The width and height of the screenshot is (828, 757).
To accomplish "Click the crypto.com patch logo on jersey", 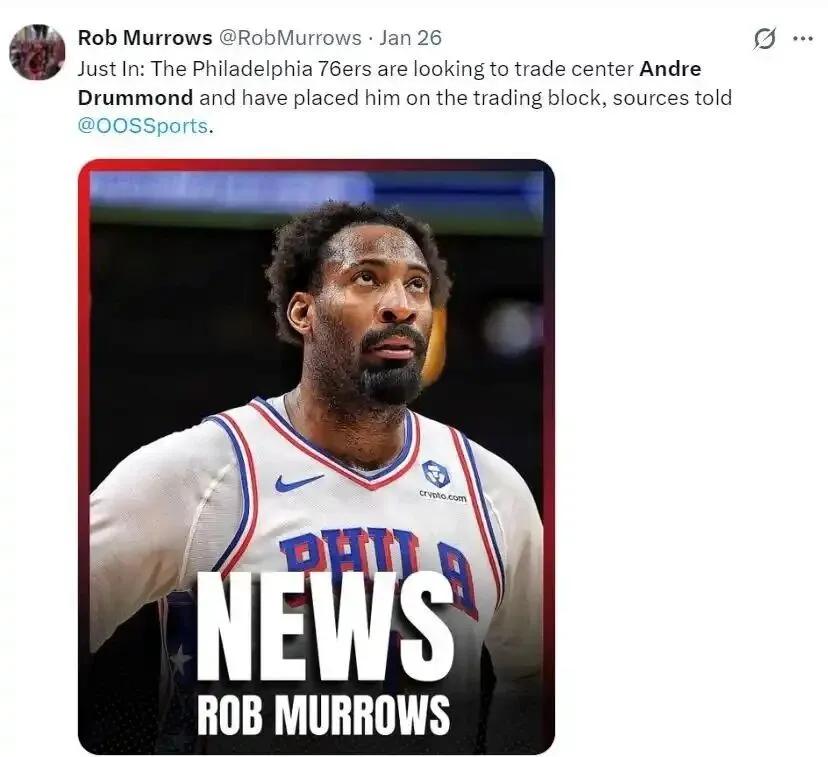I will coord(436,474).
